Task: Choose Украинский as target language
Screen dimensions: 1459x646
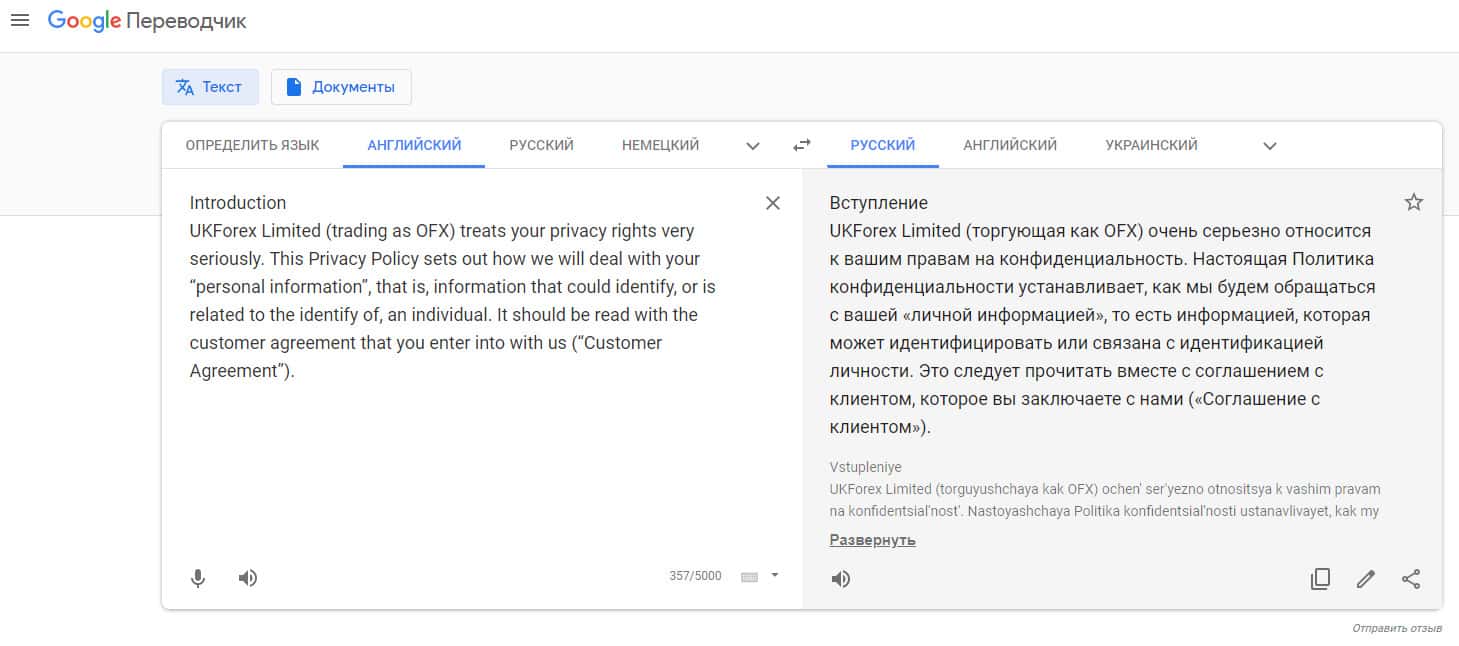Action: tap(1151, 145)
